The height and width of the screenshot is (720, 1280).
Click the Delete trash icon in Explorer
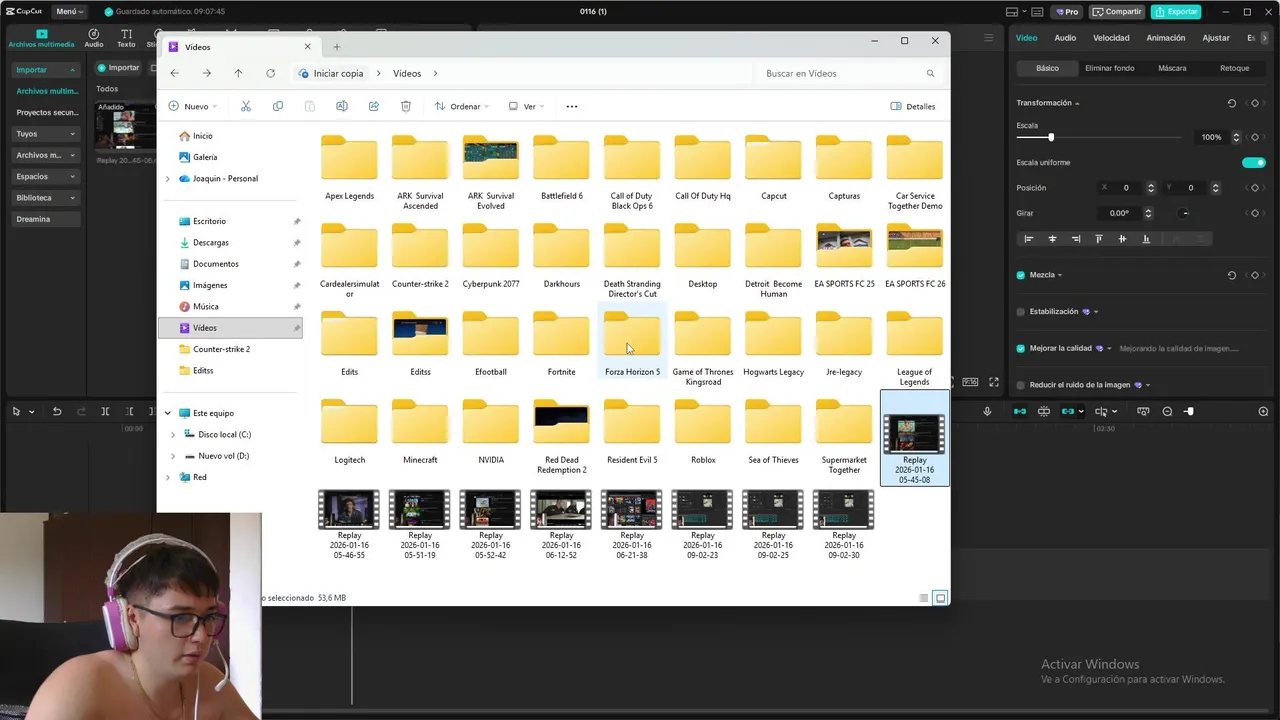tap(406, 106)
